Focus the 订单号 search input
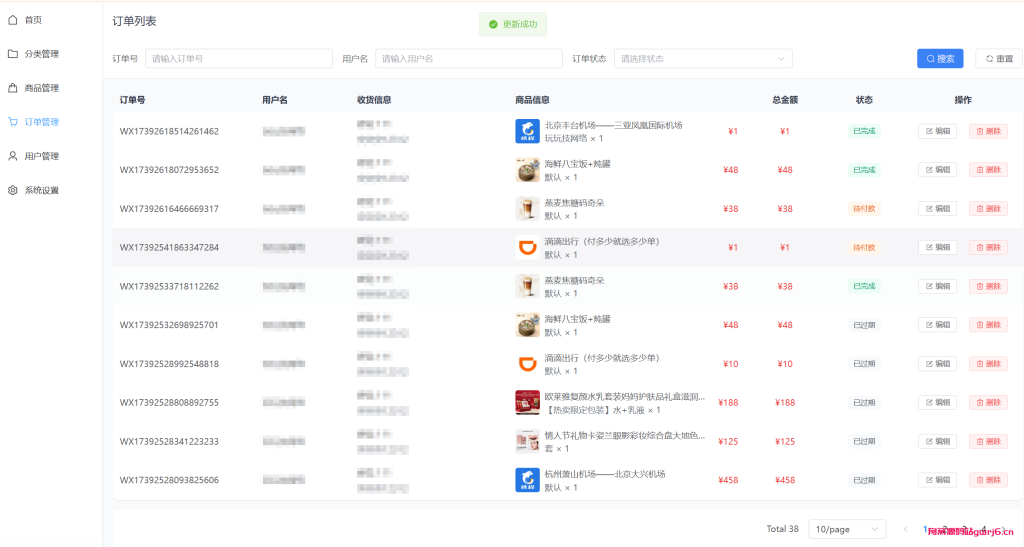Viewport: 1024px width, 547px height. pos(238,59)
